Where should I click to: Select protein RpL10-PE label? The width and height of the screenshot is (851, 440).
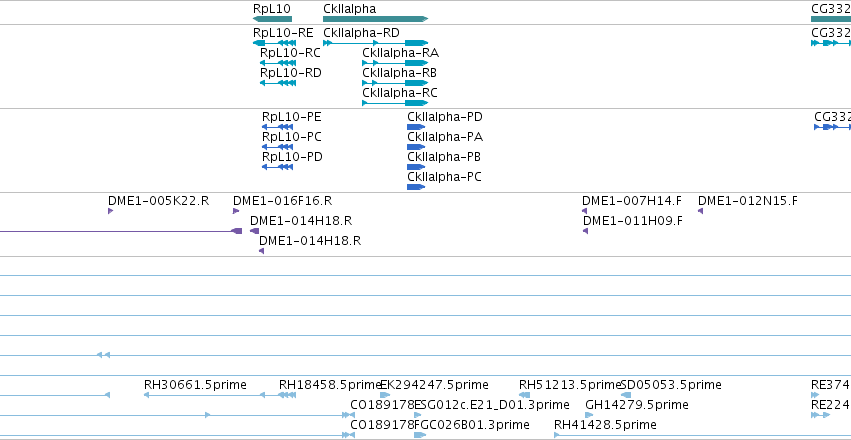(x=291, y=117)
